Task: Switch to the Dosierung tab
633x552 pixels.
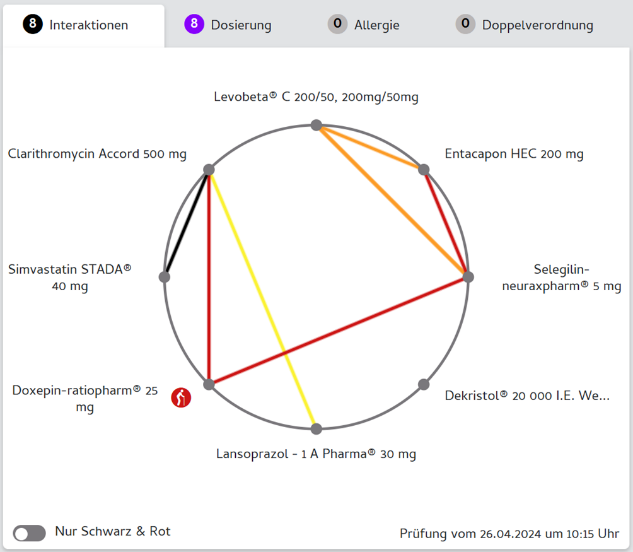Action: (x=240, y=25)
